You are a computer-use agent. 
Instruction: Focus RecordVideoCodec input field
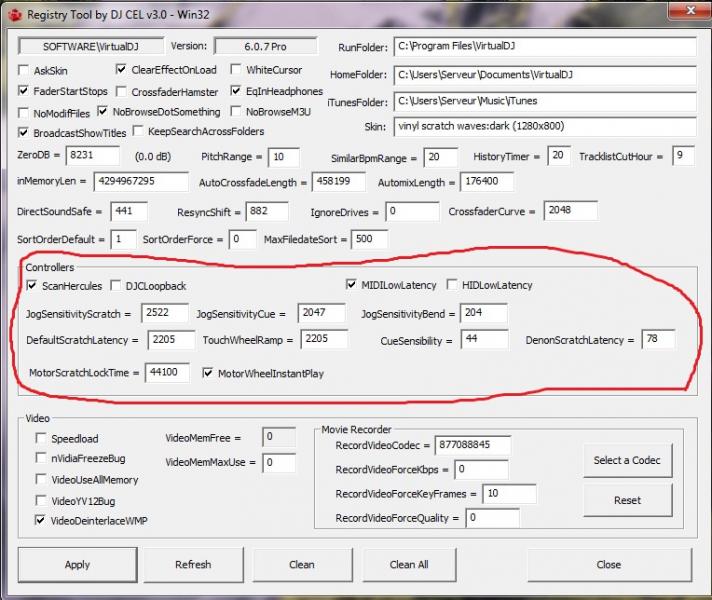473,445
